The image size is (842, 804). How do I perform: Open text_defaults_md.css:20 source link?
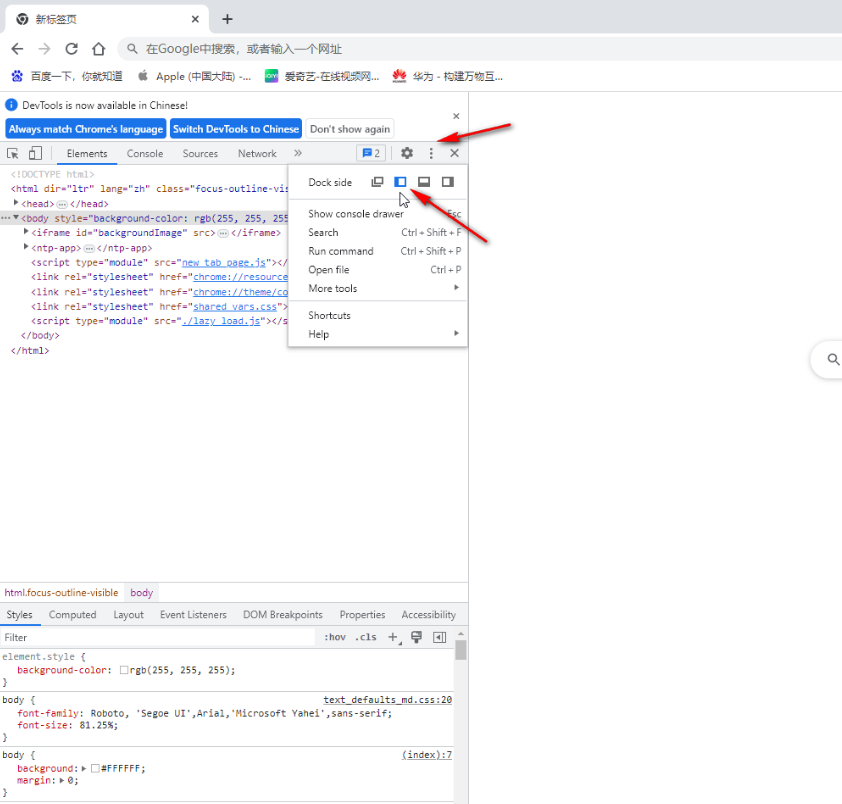coord(388,700)
